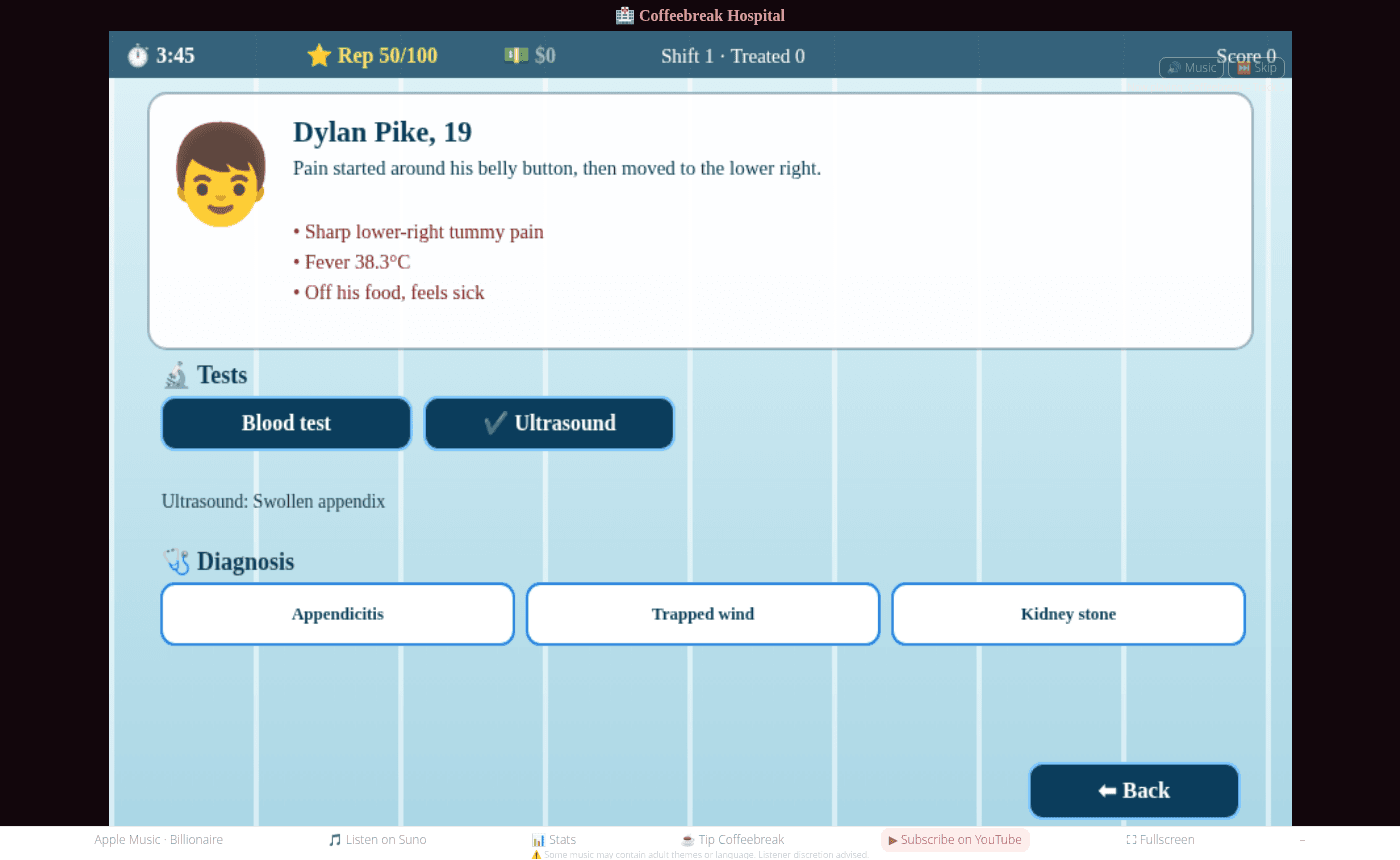The height and width of the screenshot is (860, 1400).
Task: Skip the current music track
Action: click(1257, 68)
